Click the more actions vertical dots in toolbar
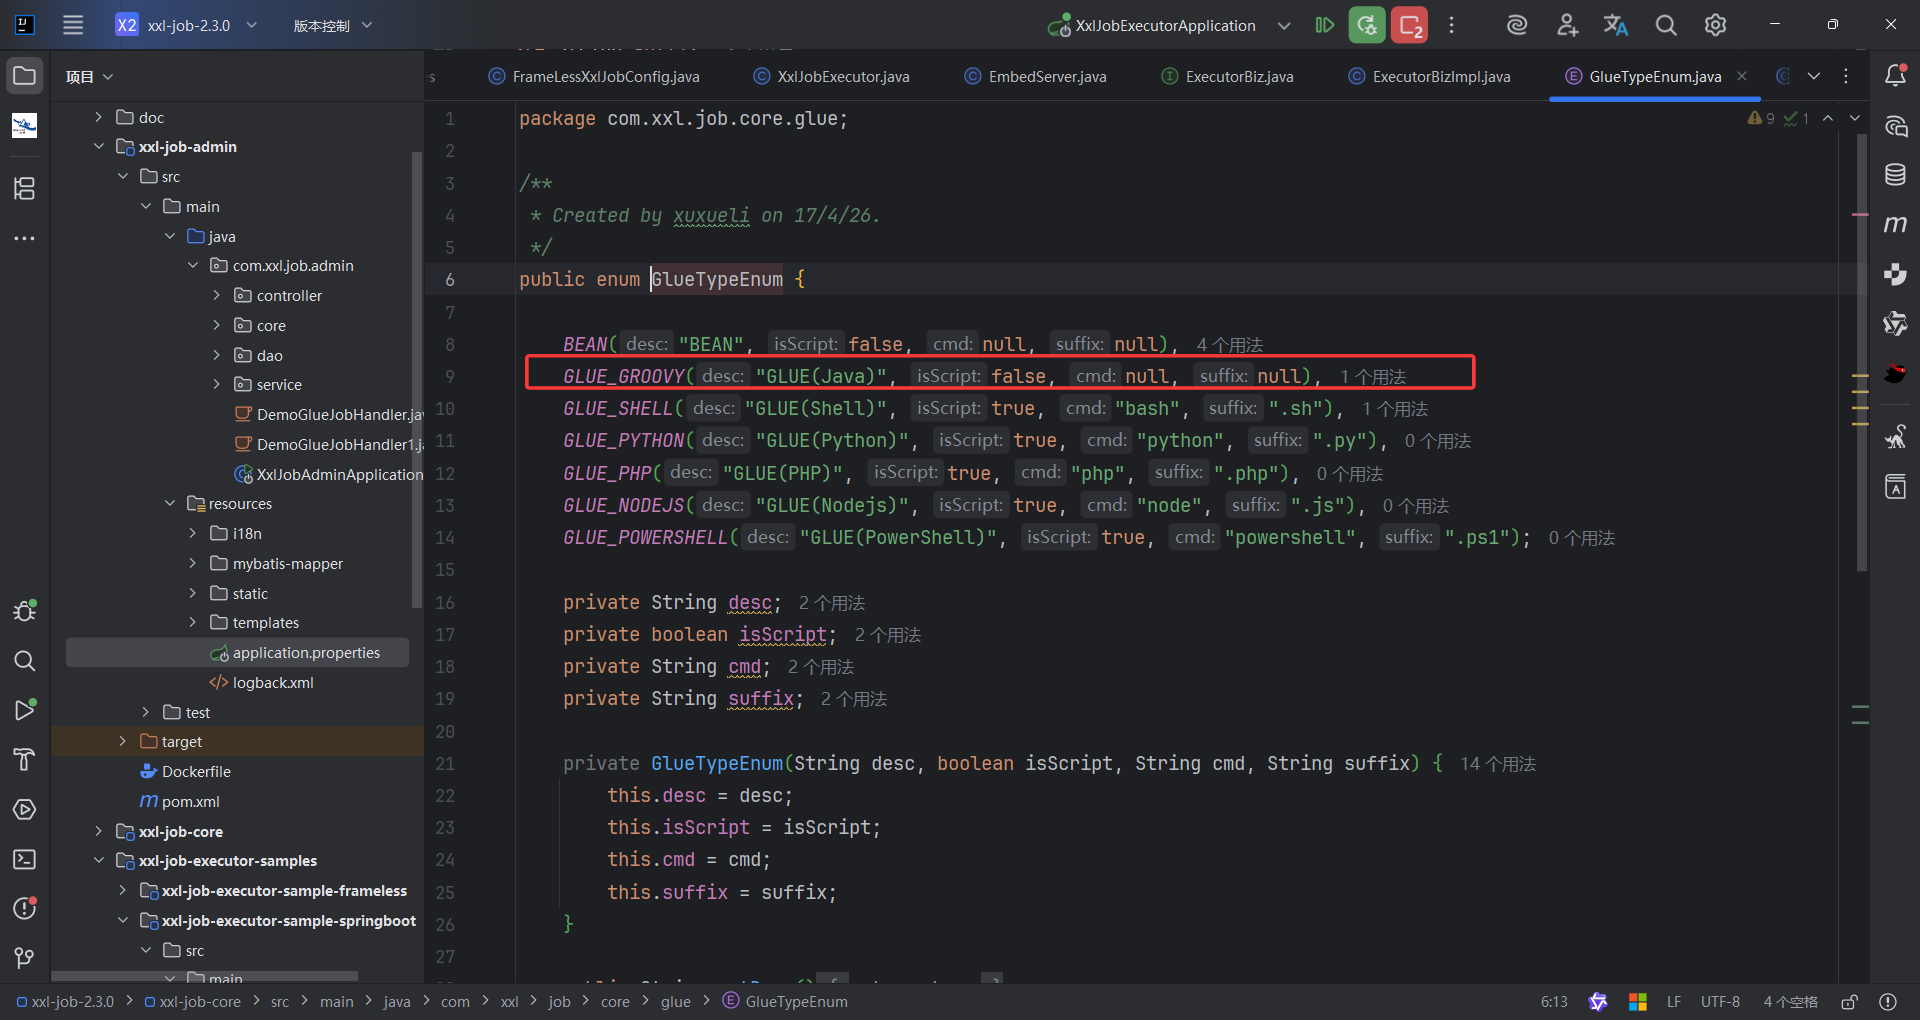The width and height of the screenshot is (1920, 1020). coord(1452,25)
